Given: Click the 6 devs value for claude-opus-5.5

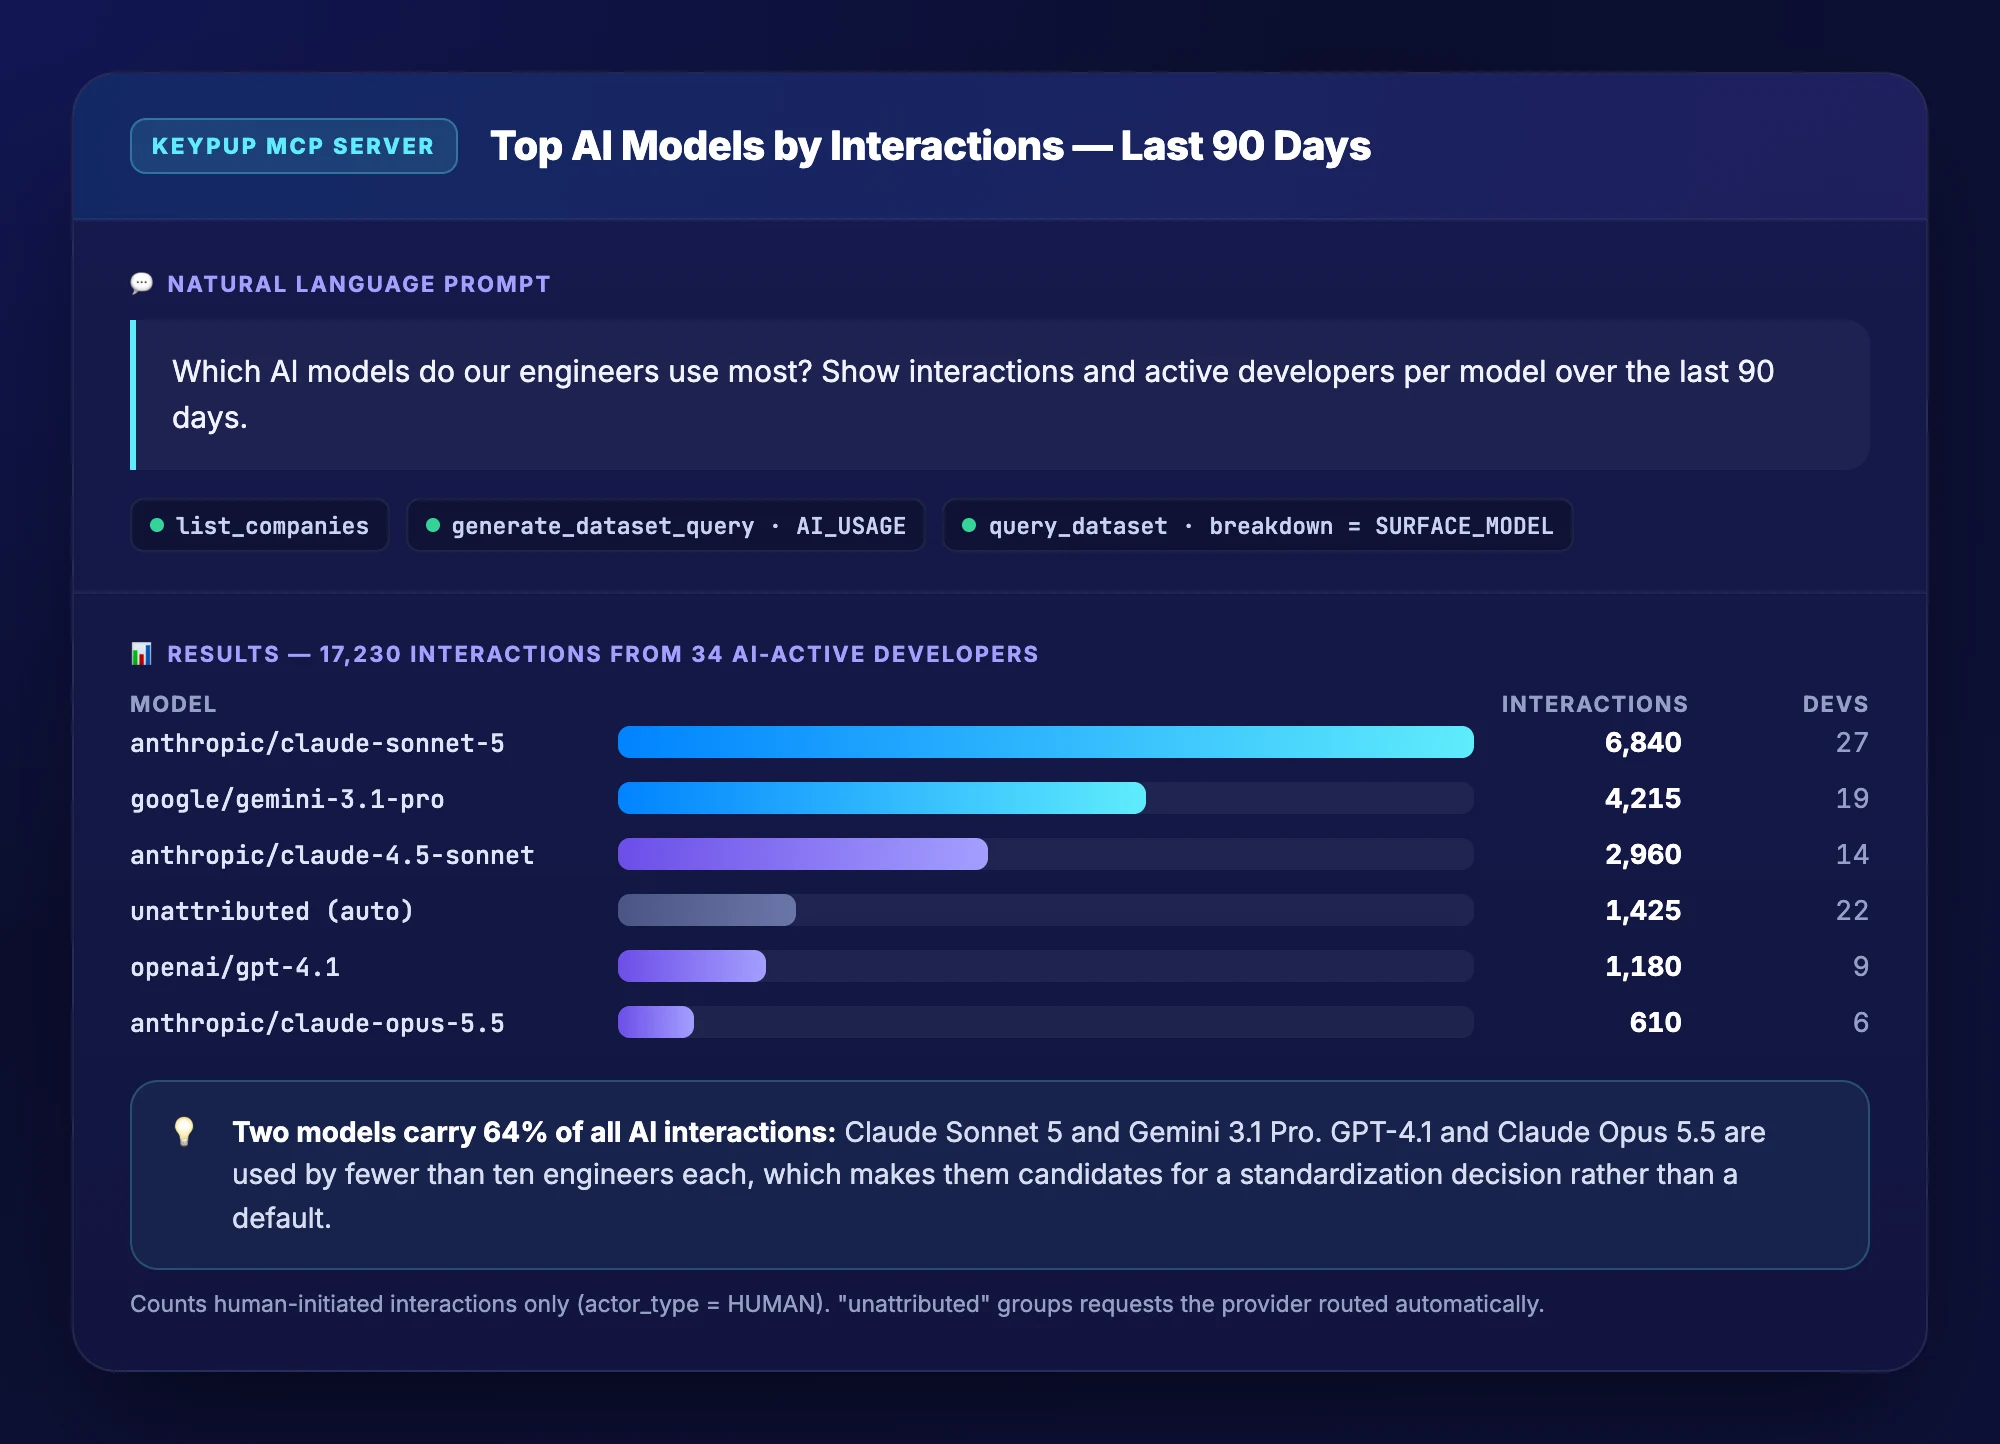Looking at the screenshot, I should [x=1861, y=1022].
